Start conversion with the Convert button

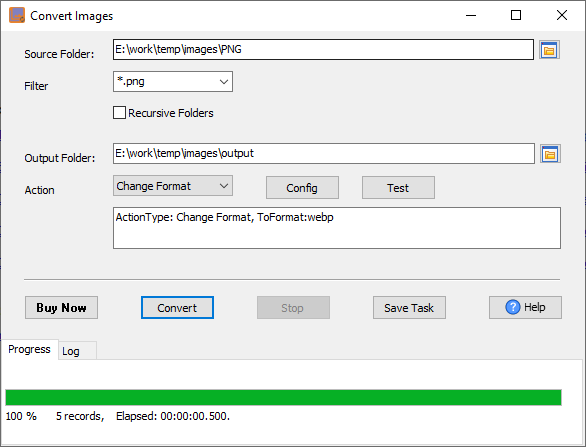[x=177, y=308]
